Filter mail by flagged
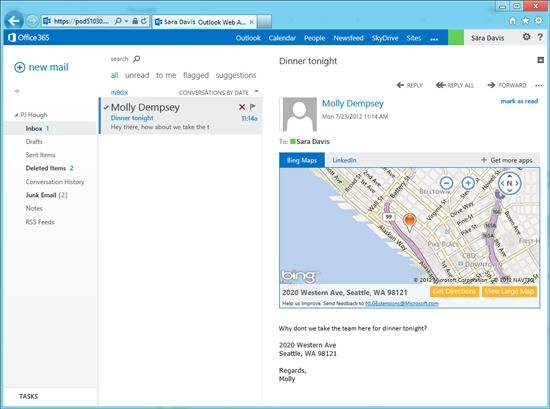The image size is (550, 409). 196,75
